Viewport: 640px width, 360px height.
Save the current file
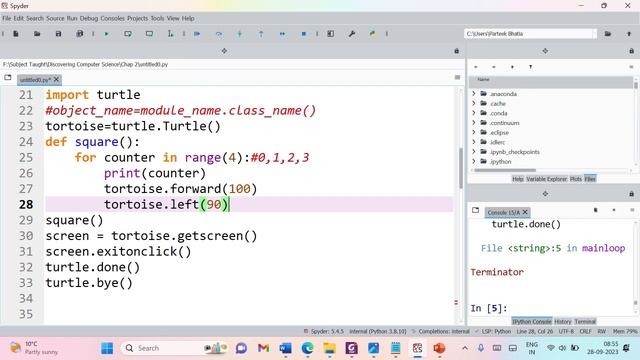point(58,34)
